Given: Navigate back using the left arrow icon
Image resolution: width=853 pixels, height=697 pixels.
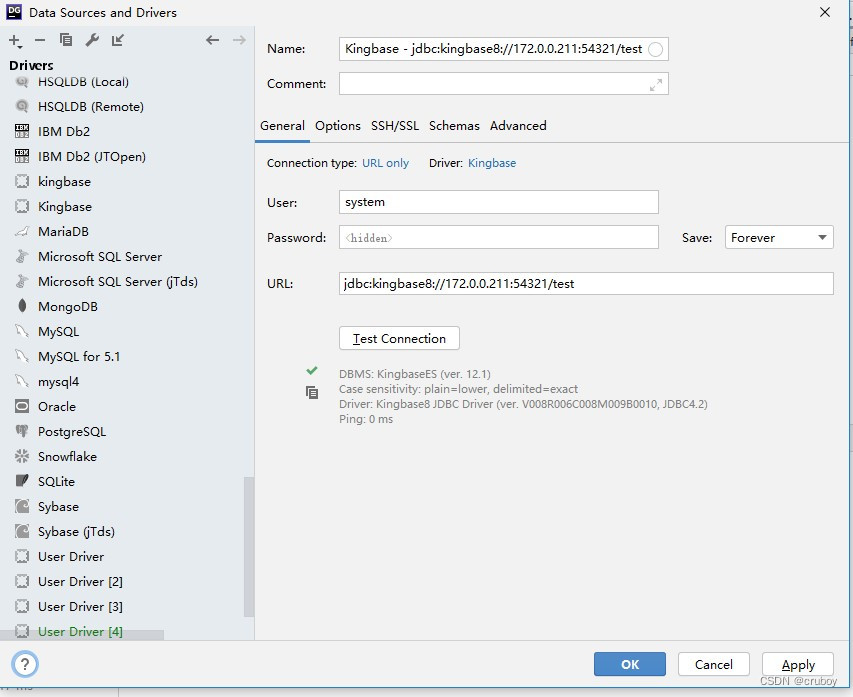Looking at the screenshot, I should pyautogui.click(x=212, y=41).
